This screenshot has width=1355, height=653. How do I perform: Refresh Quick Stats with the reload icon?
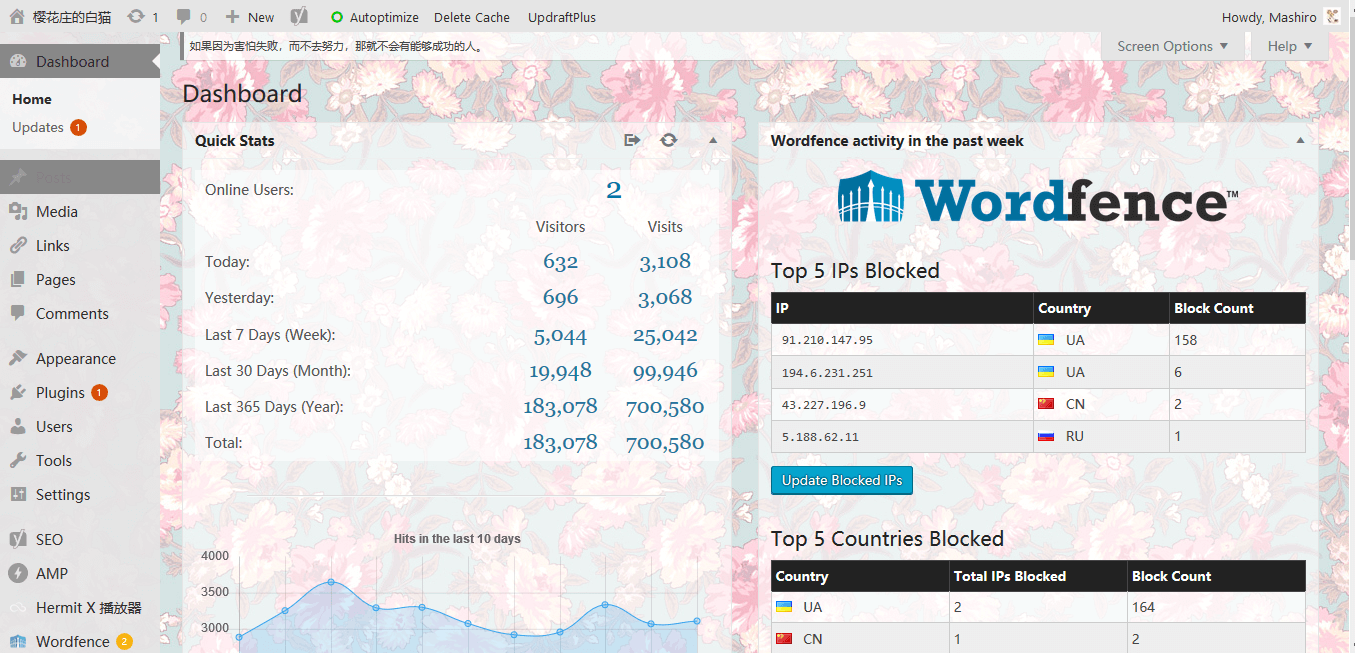[x=669, y=140]
